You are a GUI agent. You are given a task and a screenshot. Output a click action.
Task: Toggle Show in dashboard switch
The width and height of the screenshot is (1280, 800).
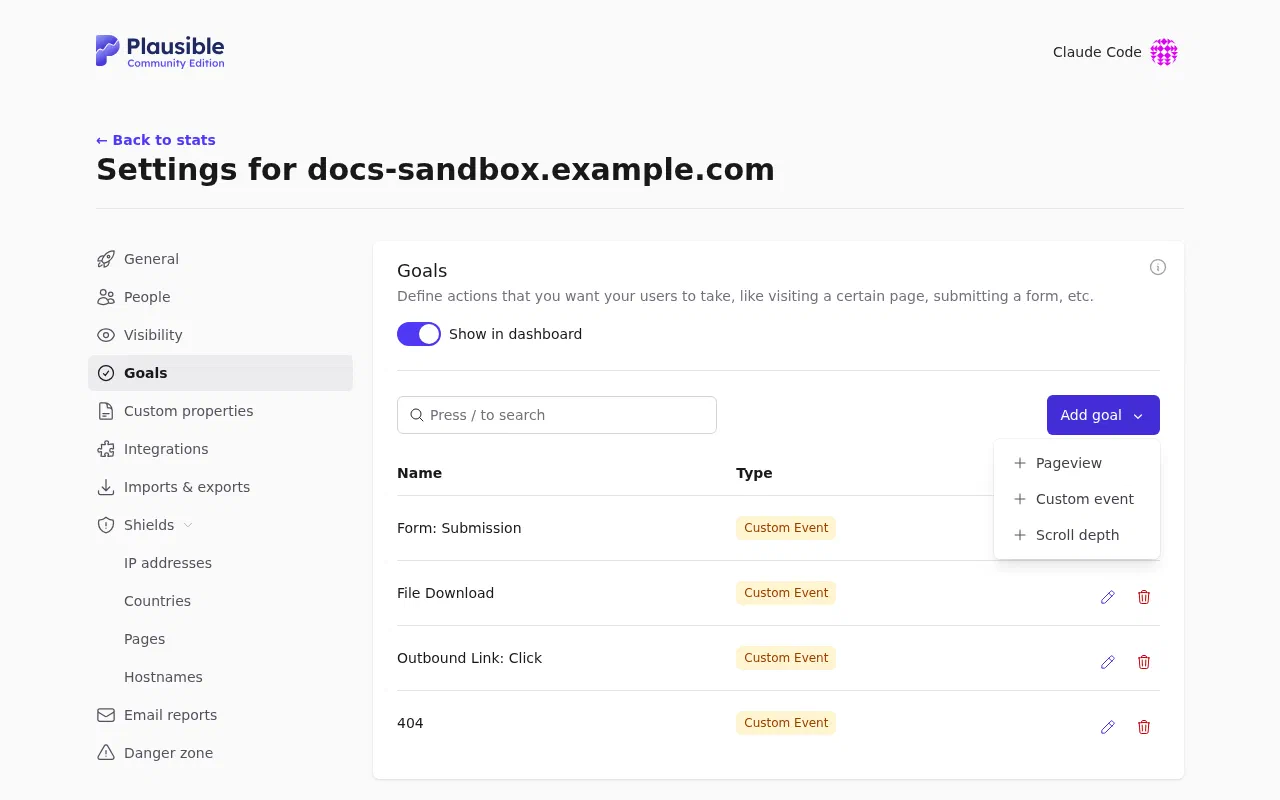pos(419,334)
